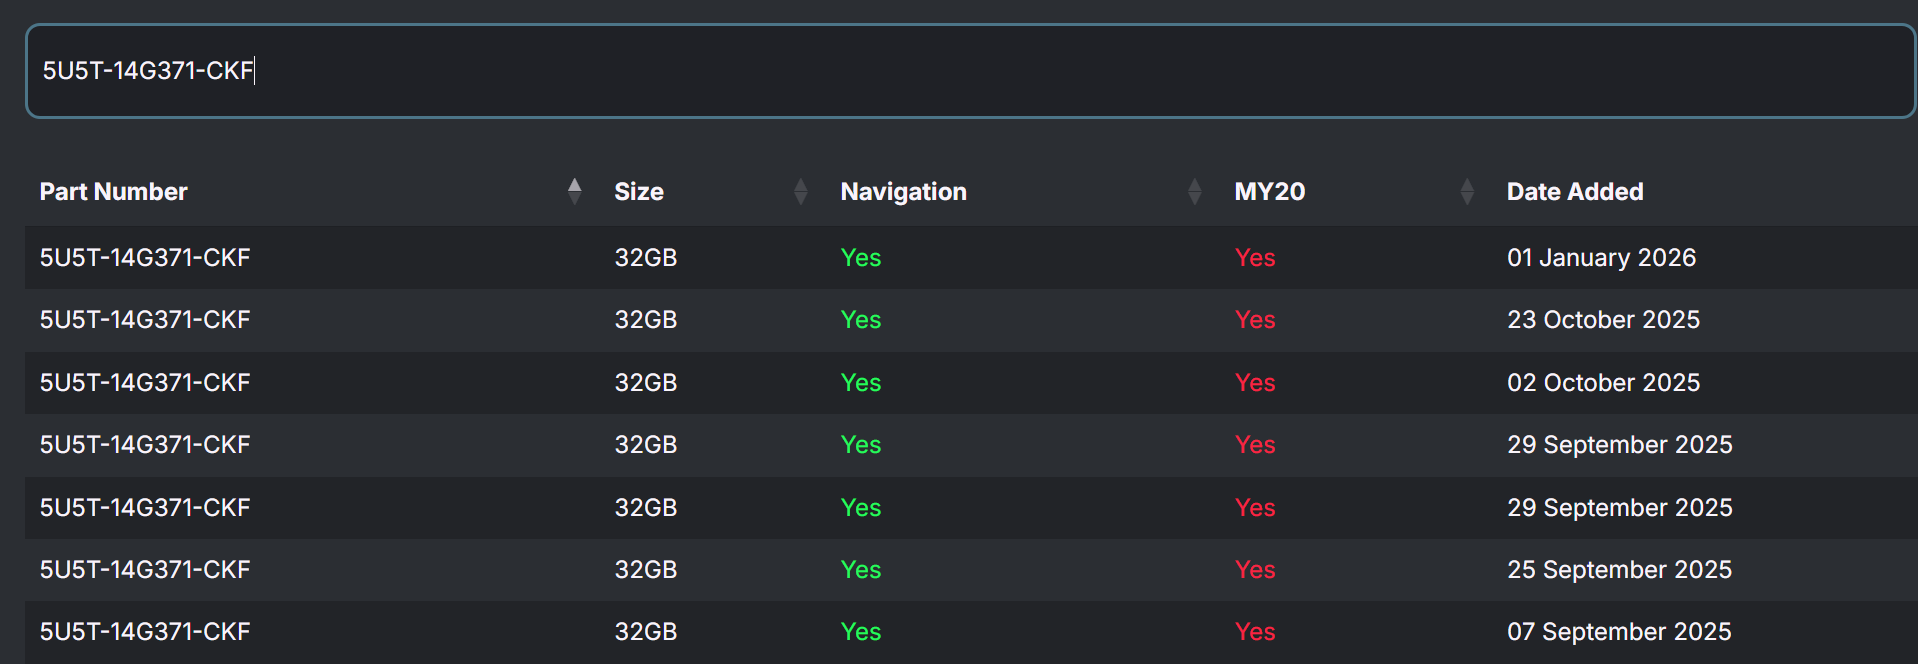This screenshot has width=1918, height=664.
Task: Select the 07 September 2025 date cell
Action: click(1618, 631)
